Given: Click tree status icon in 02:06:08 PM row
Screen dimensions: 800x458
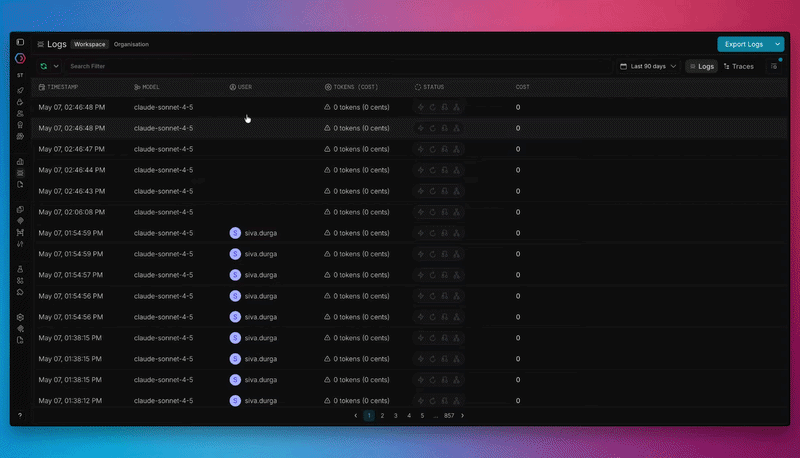Looking at the screenshot, I should pos(457,212).
